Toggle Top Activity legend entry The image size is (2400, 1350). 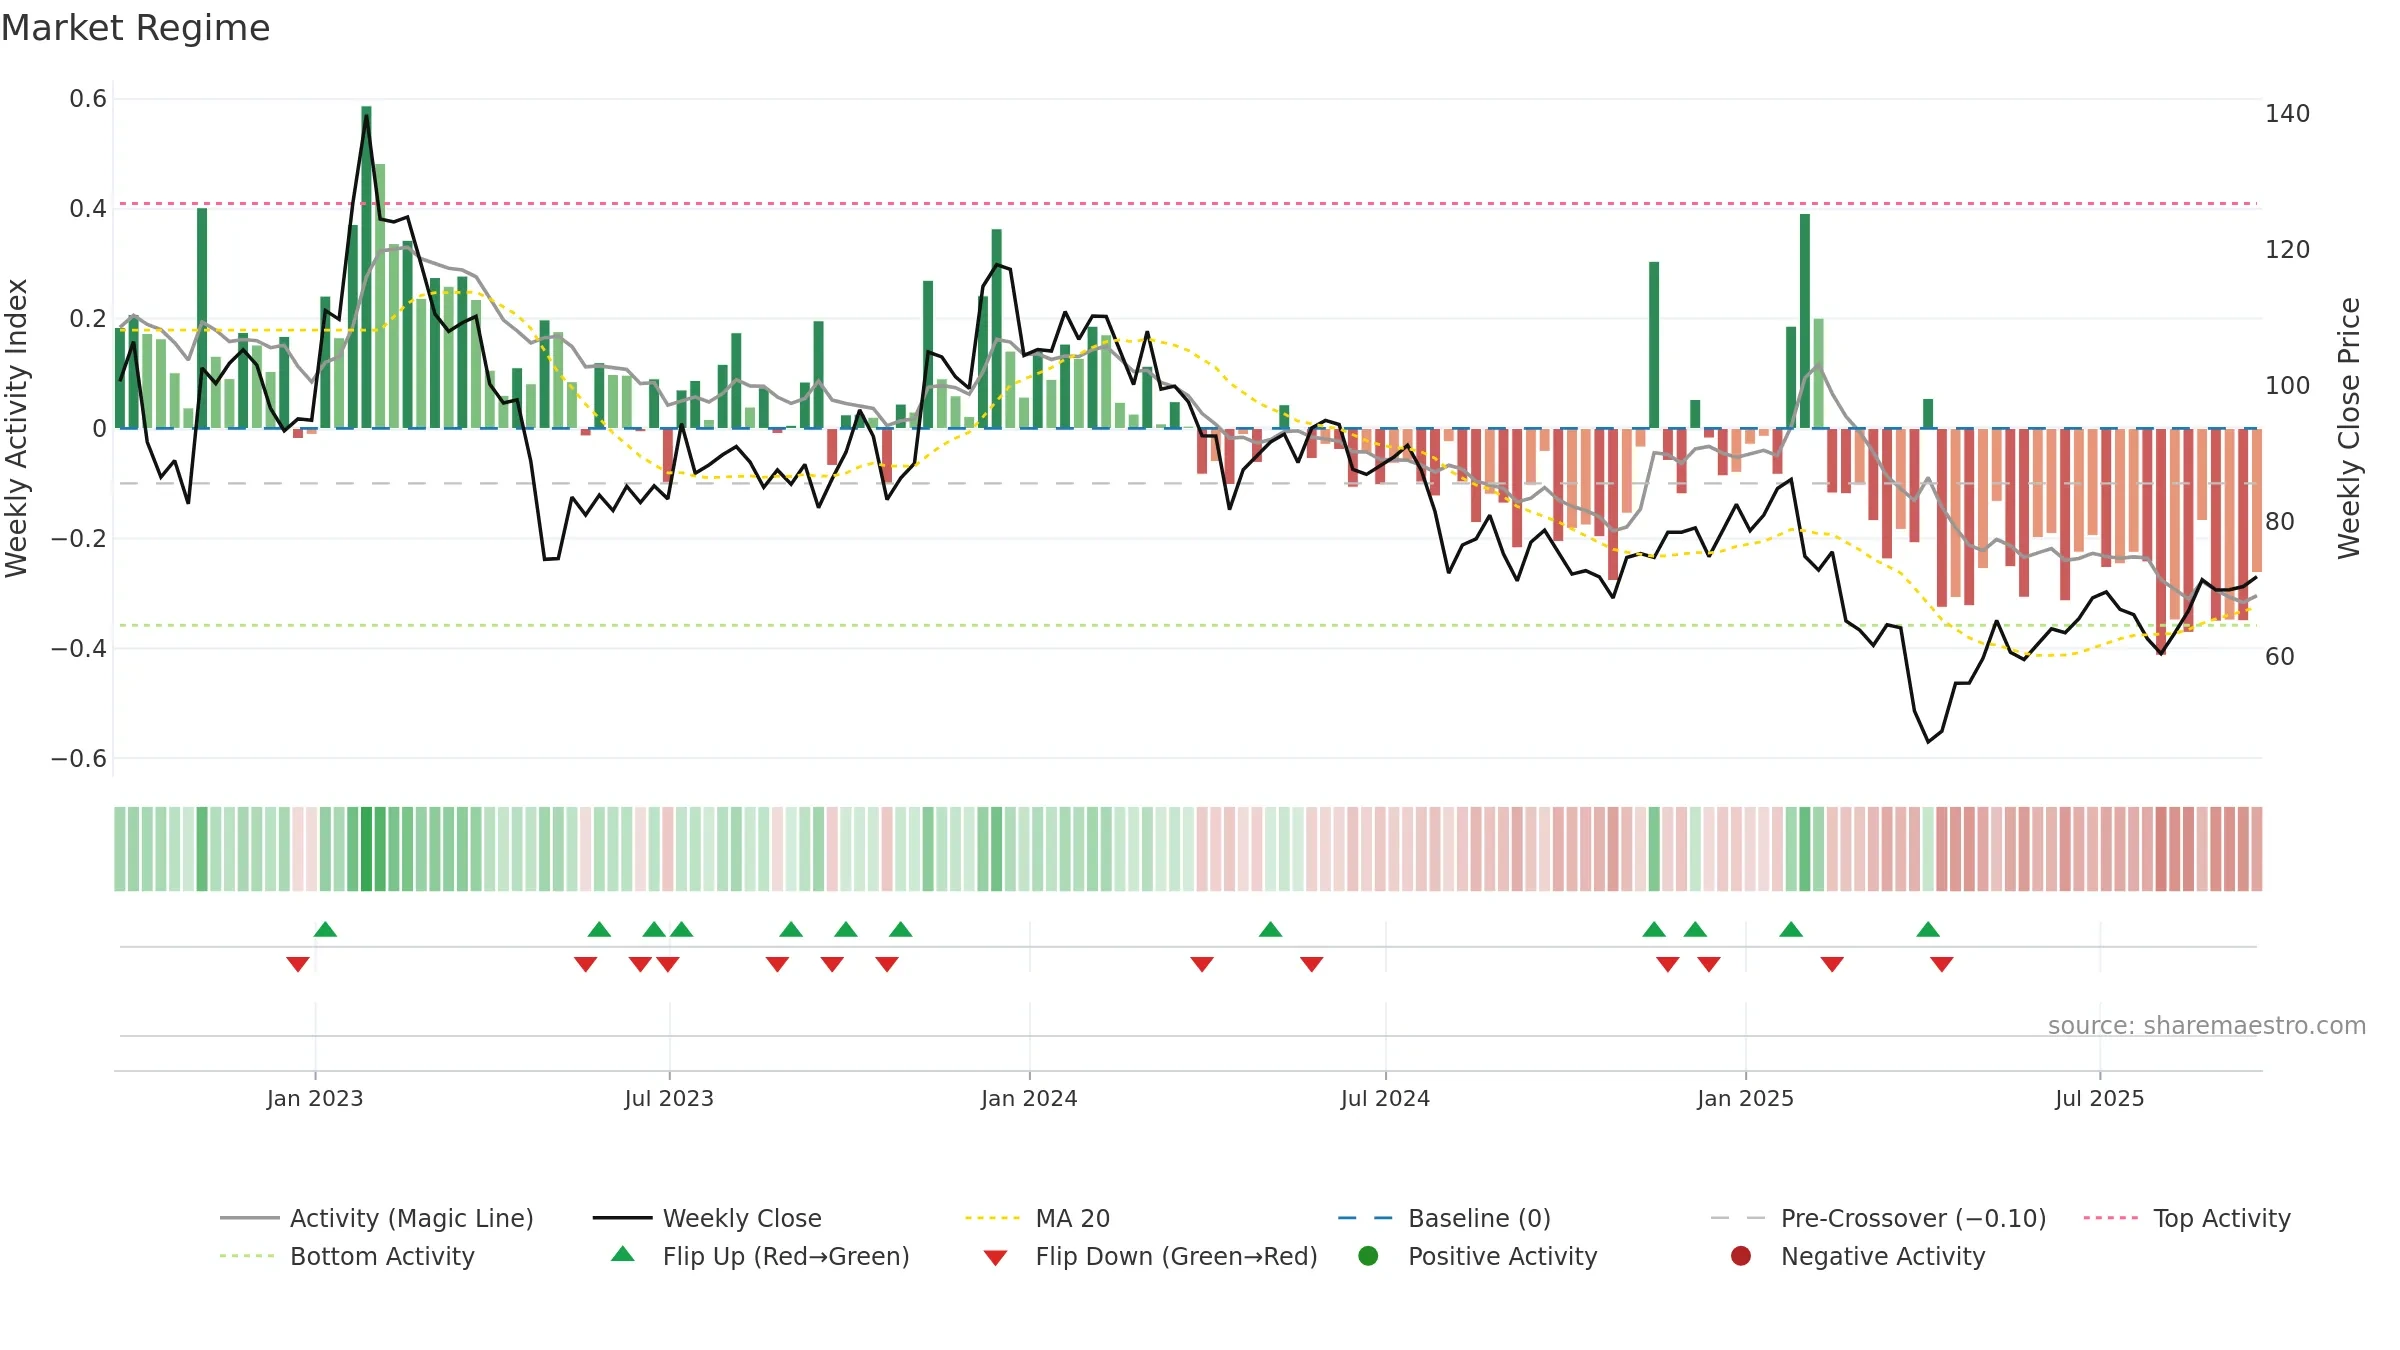click(2187, 1218)
